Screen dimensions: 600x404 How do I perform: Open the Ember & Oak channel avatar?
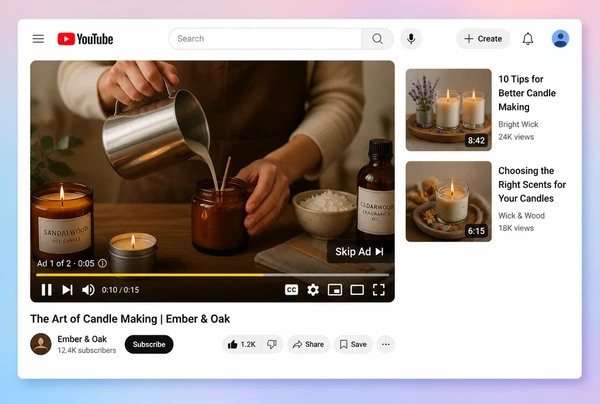coord(41,344)
